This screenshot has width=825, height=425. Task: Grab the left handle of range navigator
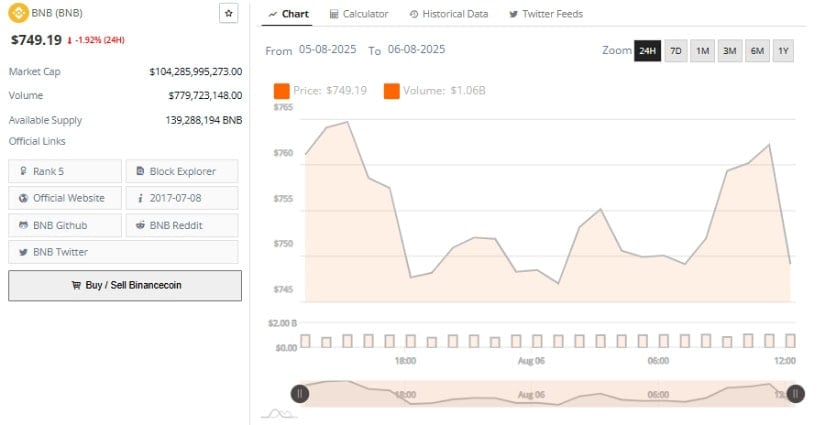(300, 393)
